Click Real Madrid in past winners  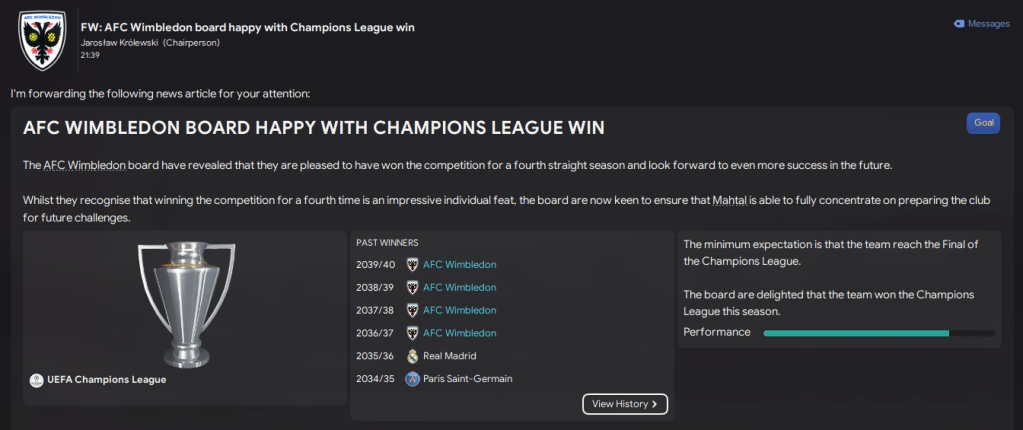(451, 356)
